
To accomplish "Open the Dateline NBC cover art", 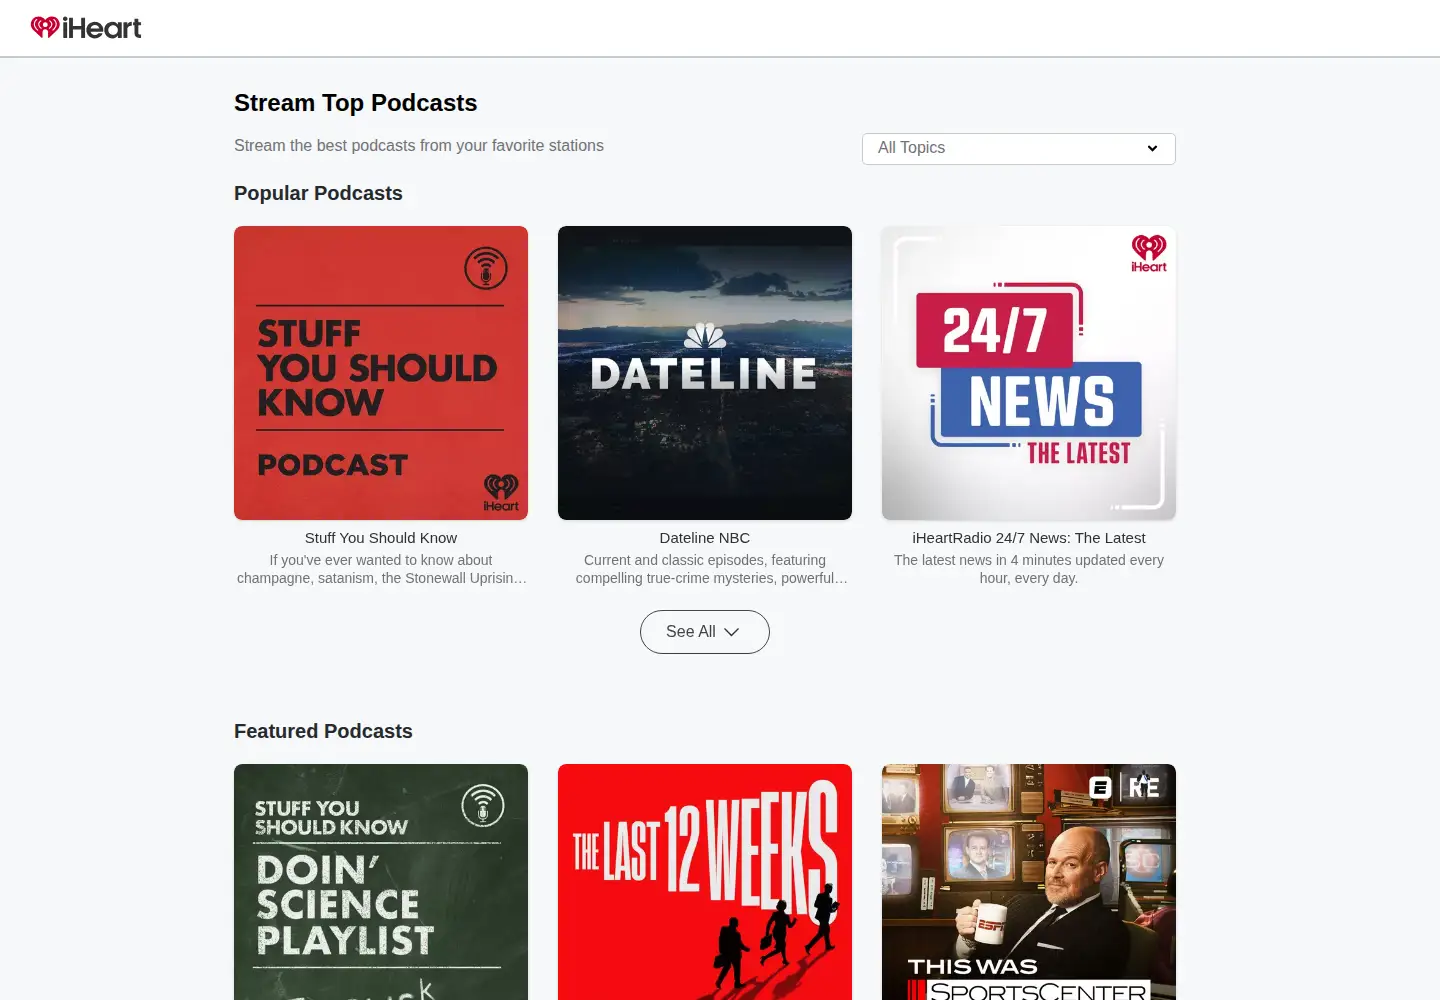I will (x=705, y=373).
